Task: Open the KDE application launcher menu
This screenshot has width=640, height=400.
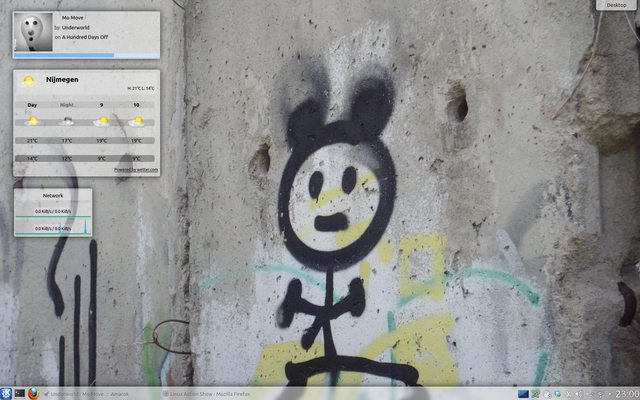Action: 5,393
